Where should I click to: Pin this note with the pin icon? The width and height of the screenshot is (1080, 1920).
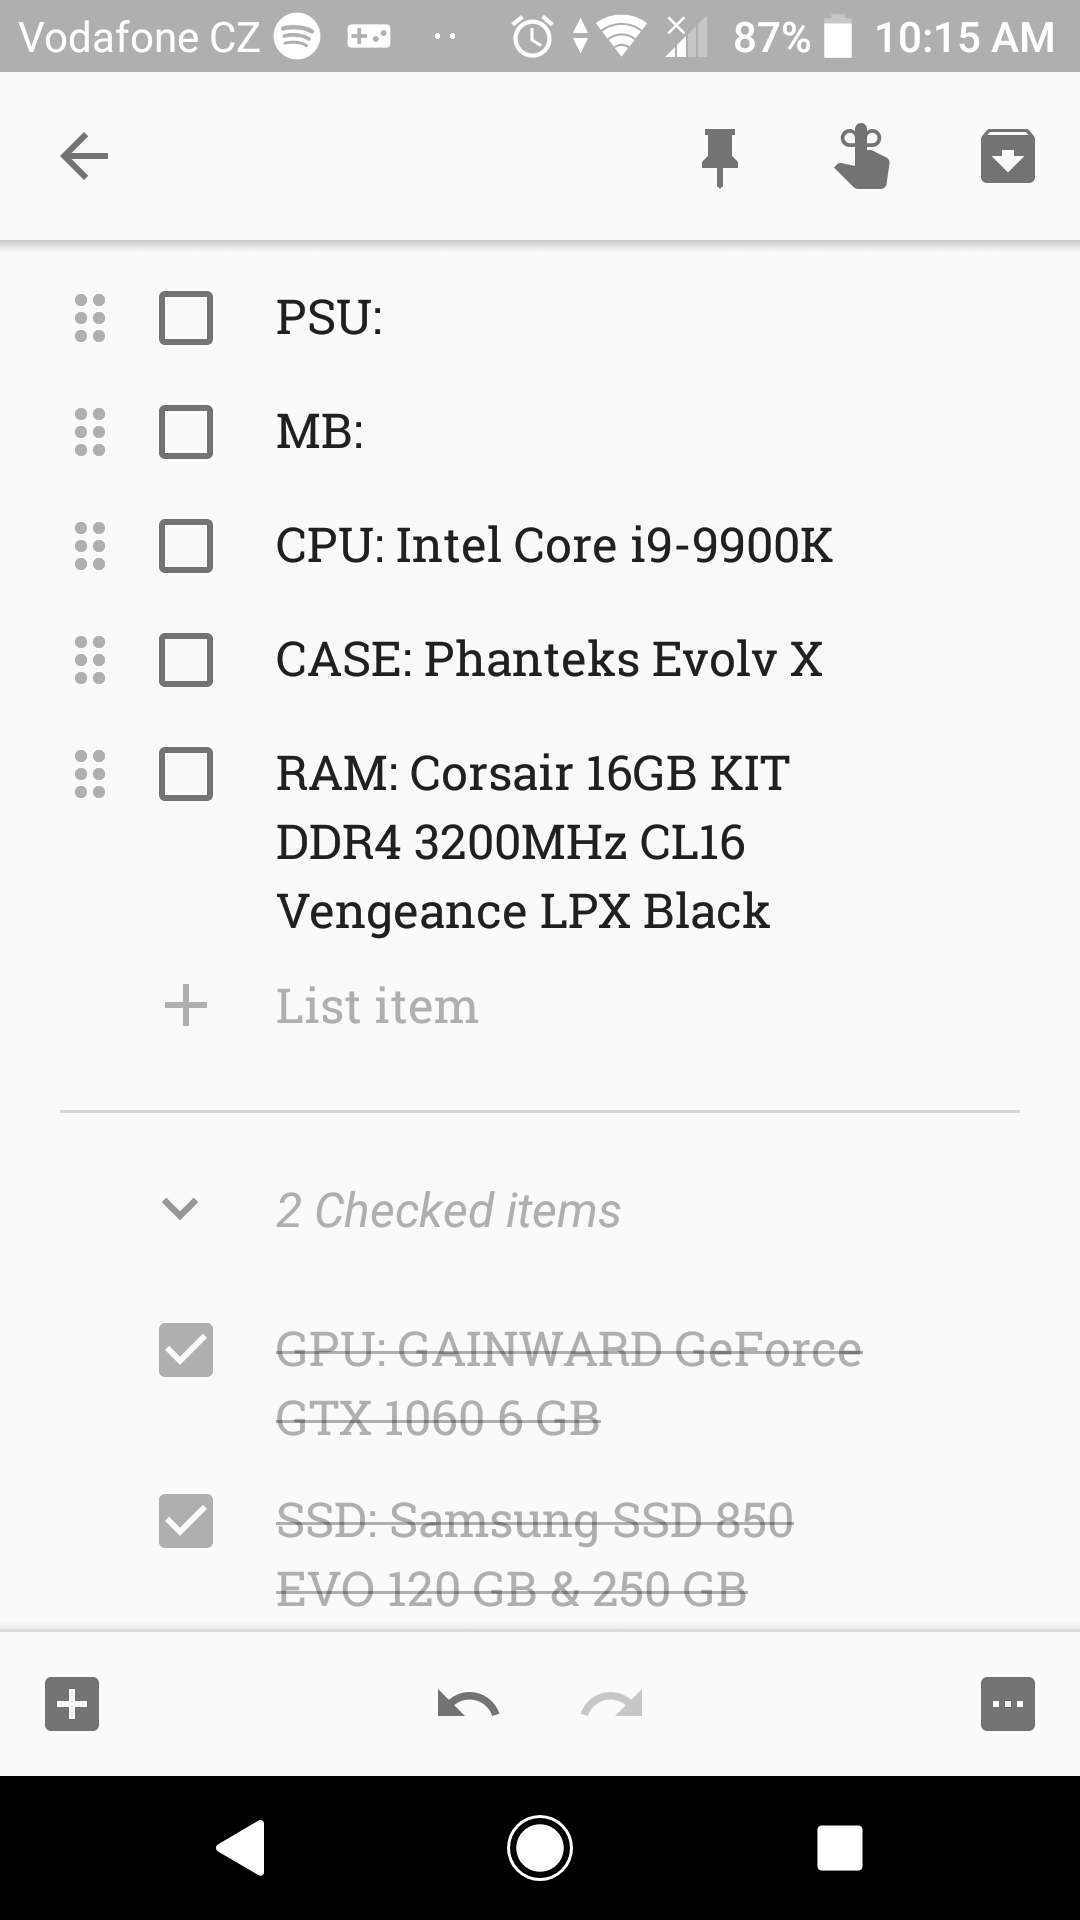click(719, 157)
